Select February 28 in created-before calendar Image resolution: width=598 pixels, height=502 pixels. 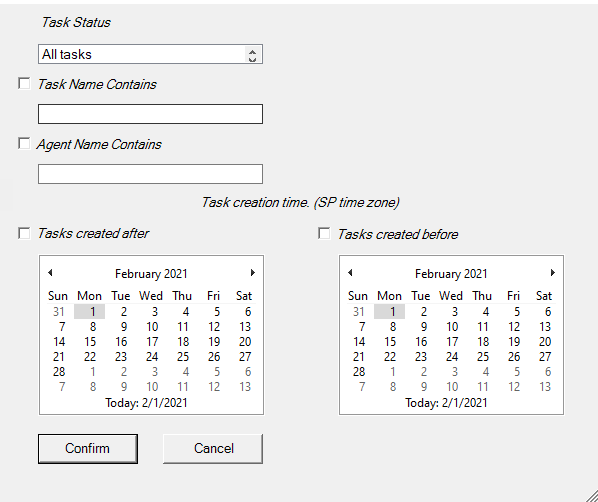point(359,372)
